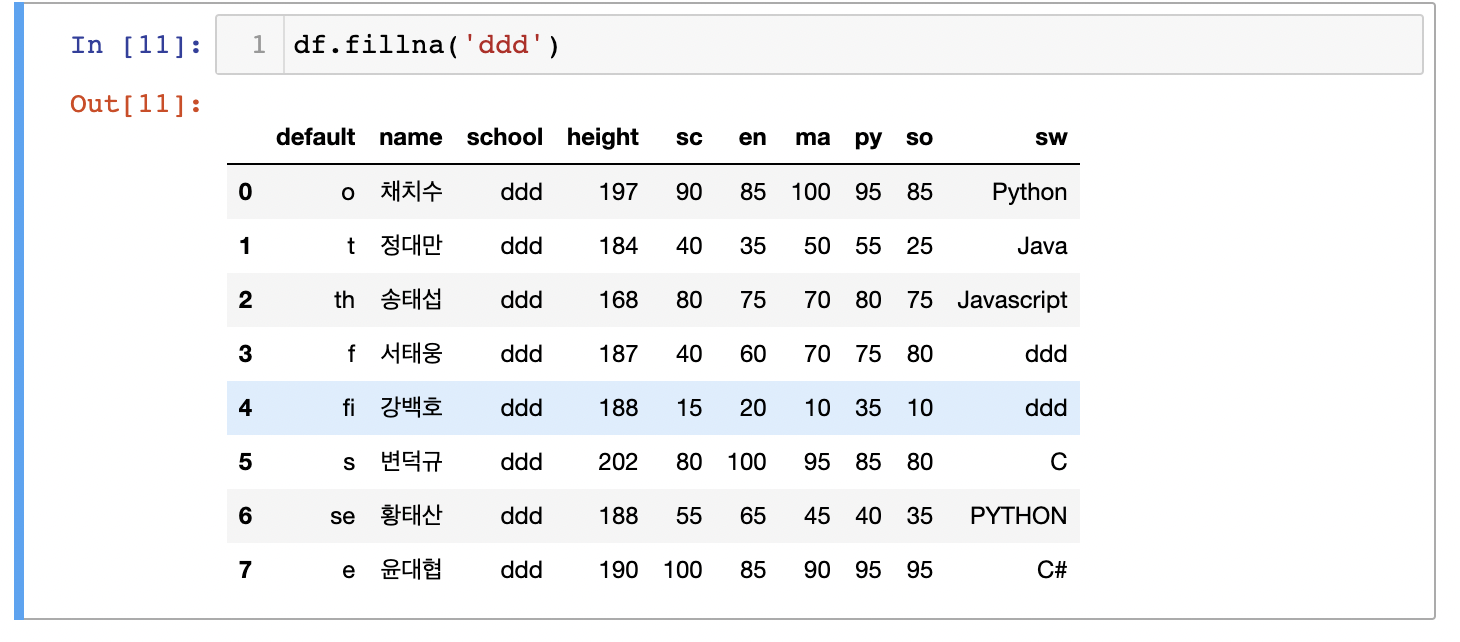Image resolution: width=1460 pixels, height=642 pixels.
Task: Select the 'school' column header
Action: point(504,138)
